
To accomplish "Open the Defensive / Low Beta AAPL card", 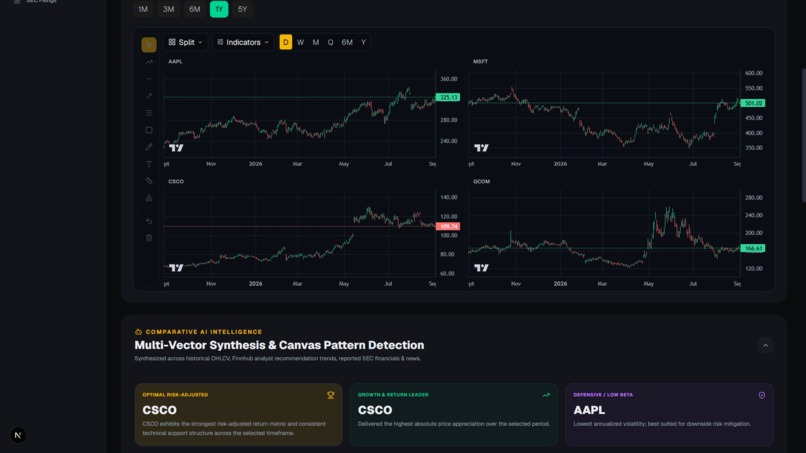I will pyautogui.click(x=669, y=414).
